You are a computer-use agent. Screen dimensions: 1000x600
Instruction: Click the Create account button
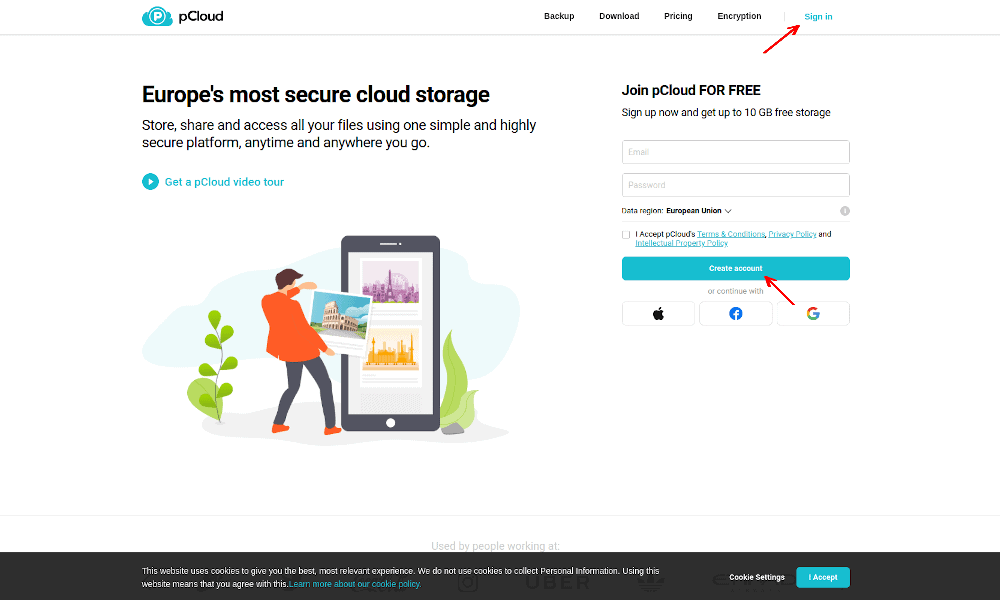735,268
